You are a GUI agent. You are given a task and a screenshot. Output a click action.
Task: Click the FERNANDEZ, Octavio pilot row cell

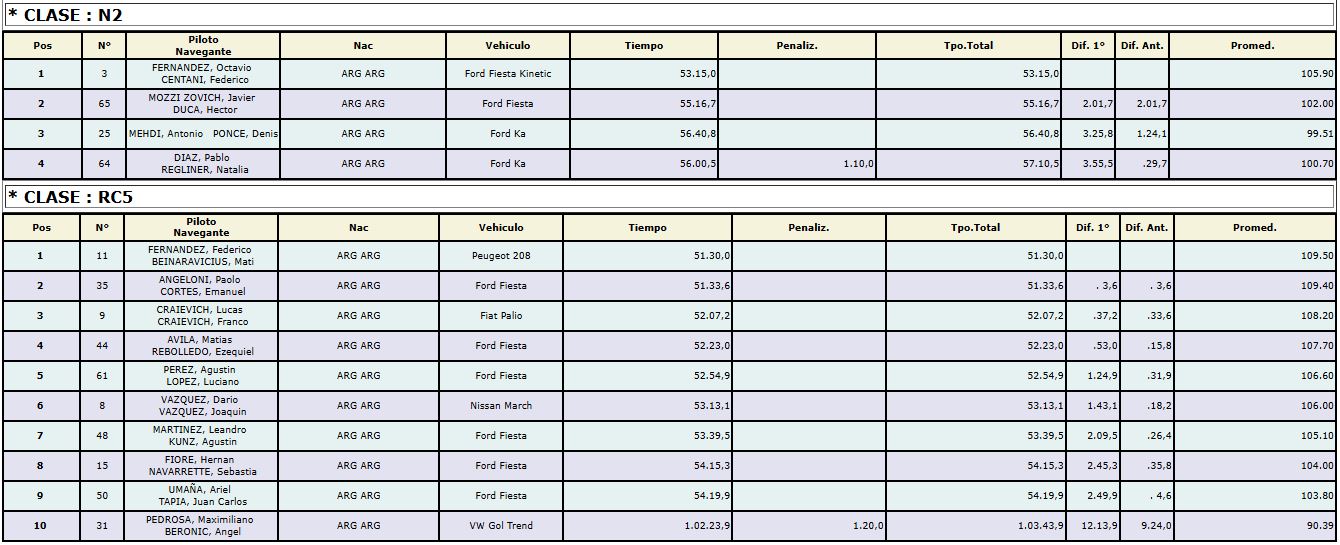coord(203,74)
